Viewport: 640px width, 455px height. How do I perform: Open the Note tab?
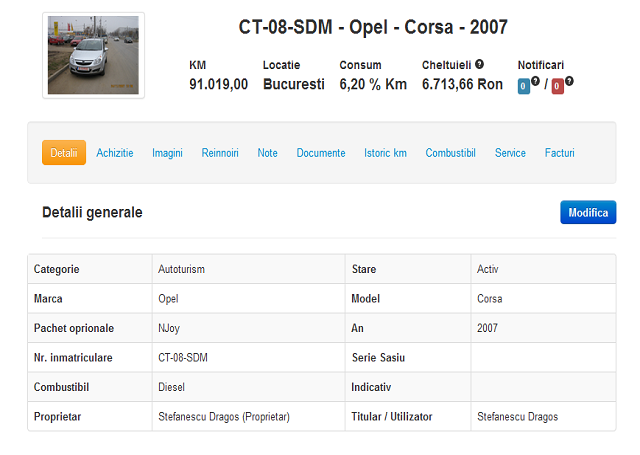pos(267,153)
